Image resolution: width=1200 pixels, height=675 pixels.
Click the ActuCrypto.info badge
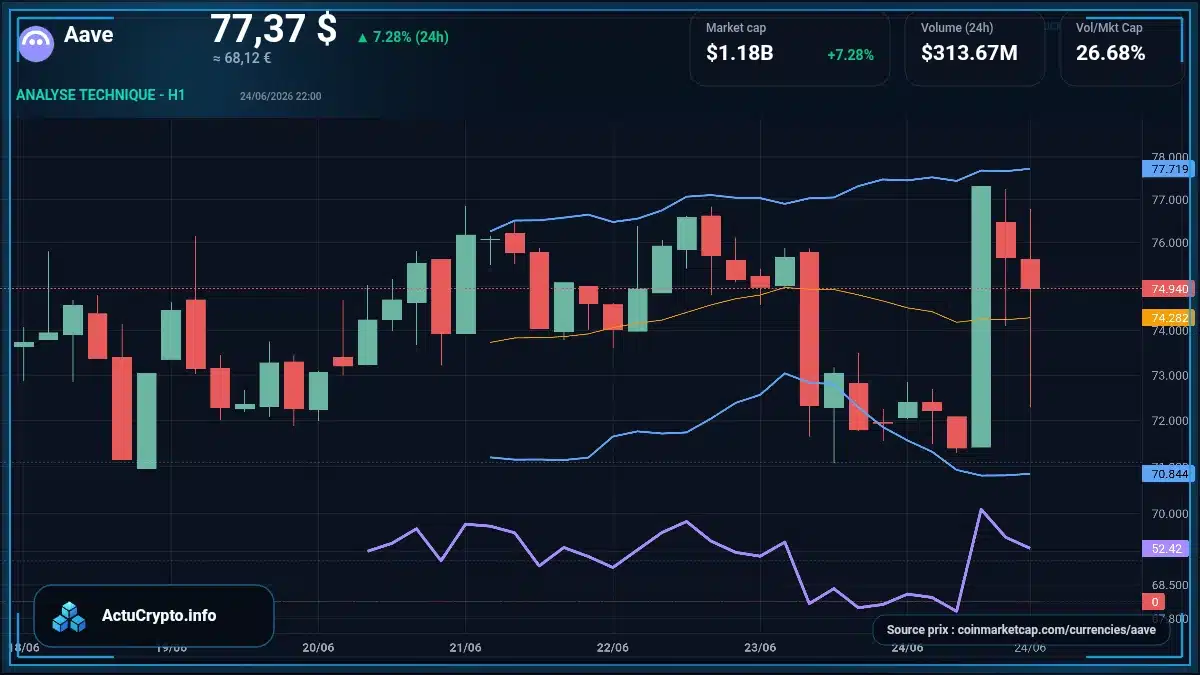pyautogui.click(x=154, y=616)
